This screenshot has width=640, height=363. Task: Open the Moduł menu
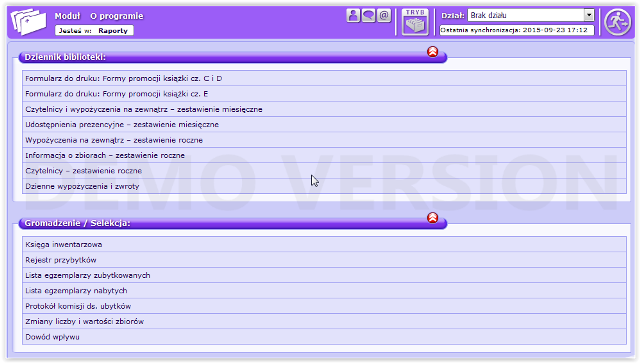[67, 16]
